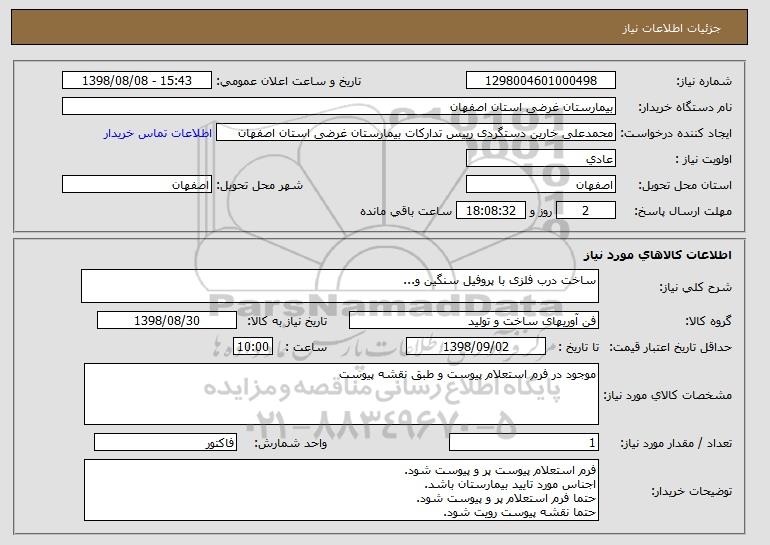
Task: Click the label واحد شمارش
Action: 290,444
